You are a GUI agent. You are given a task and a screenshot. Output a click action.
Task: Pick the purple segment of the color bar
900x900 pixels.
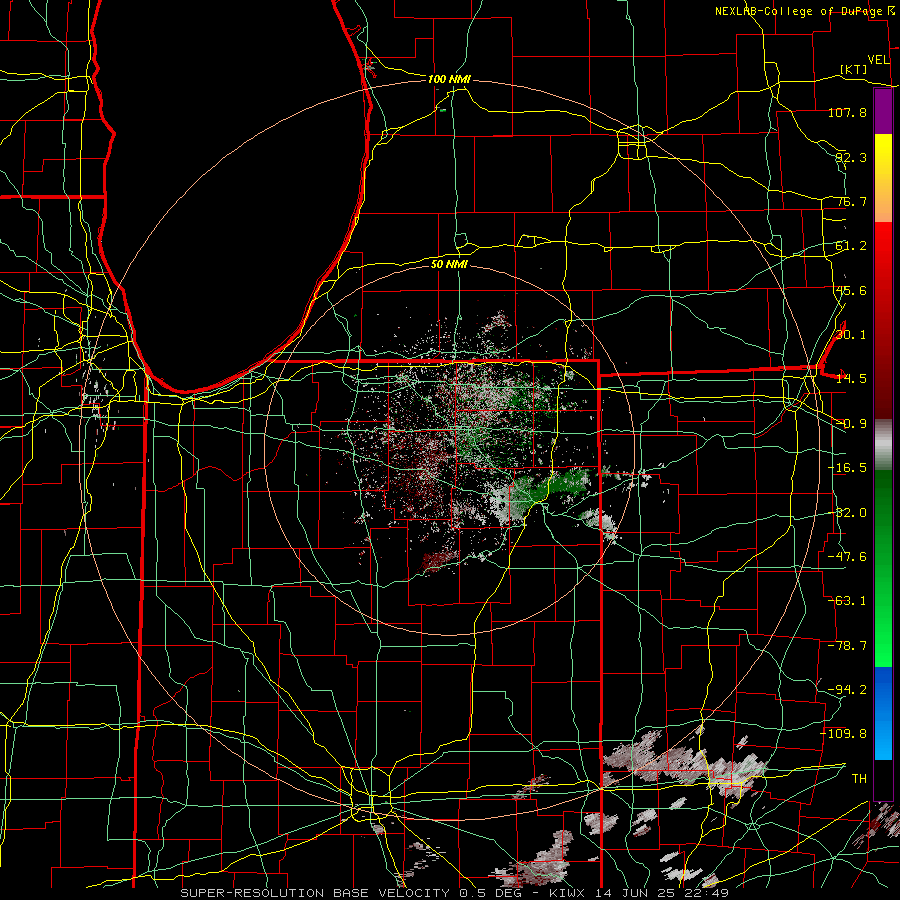tap(883, 111)
